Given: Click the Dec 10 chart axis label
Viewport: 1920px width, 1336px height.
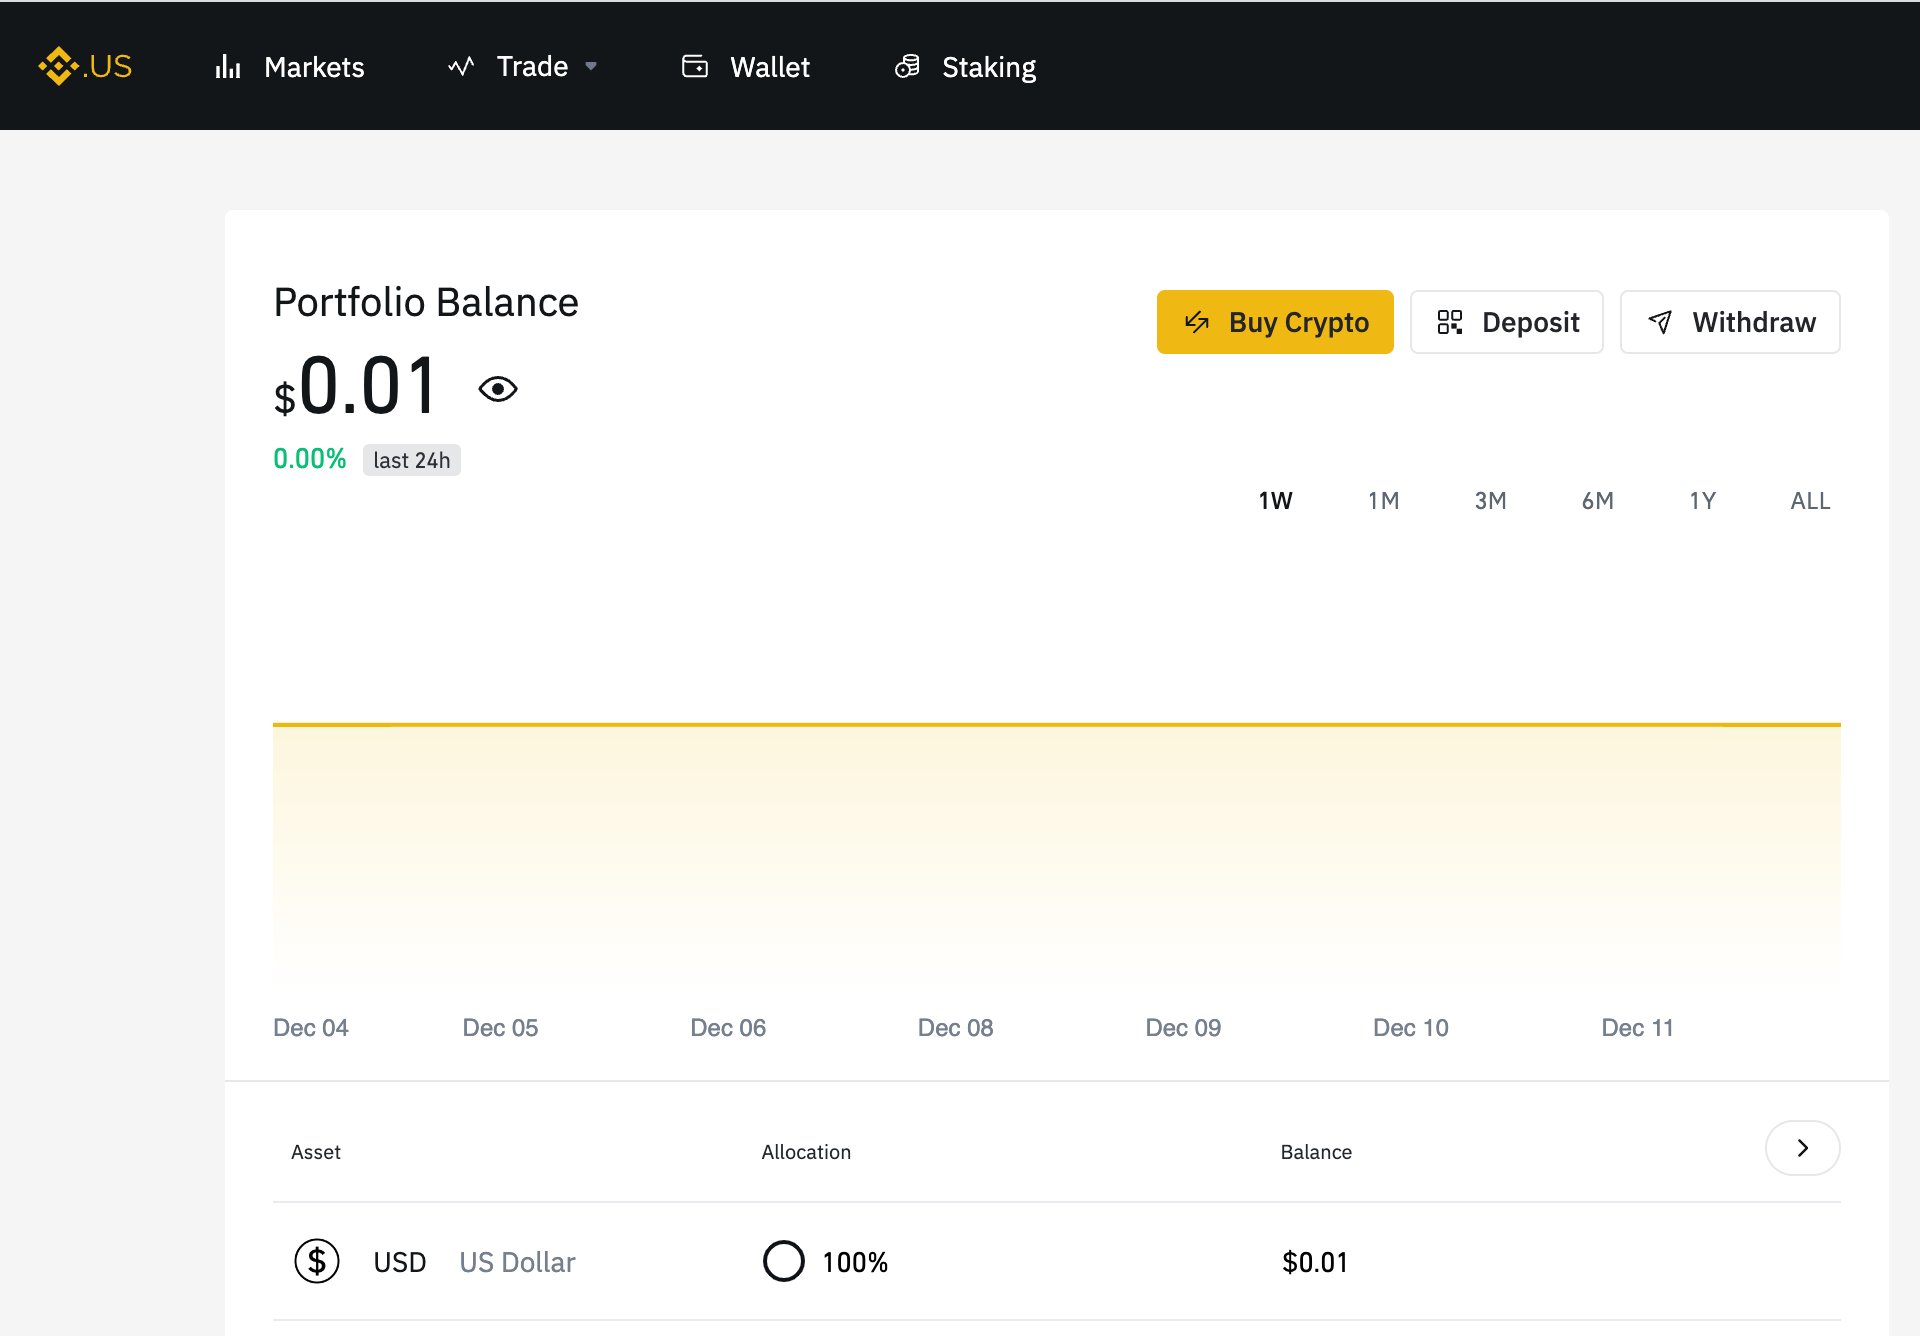Looking at the screenshot, I should (x=1411, y=1028).
